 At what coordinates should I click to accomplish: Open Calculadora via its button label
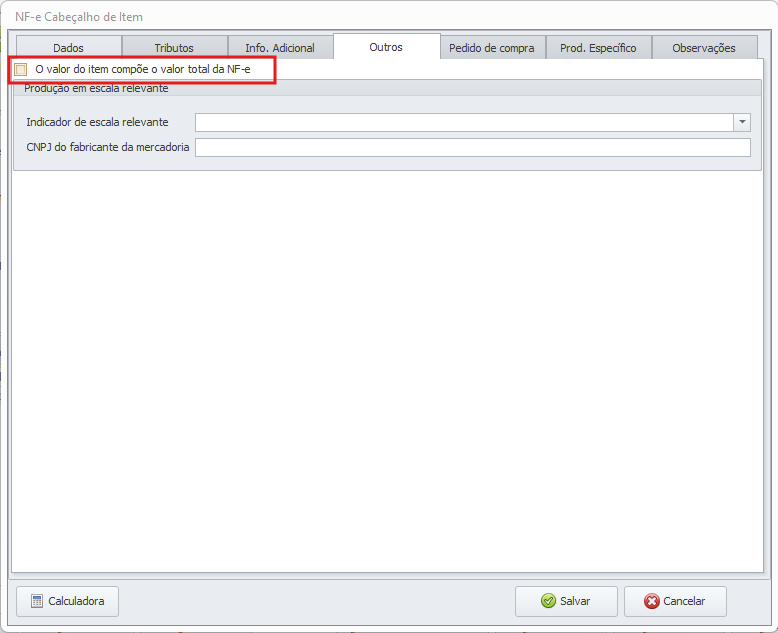[x=76, y=601]
